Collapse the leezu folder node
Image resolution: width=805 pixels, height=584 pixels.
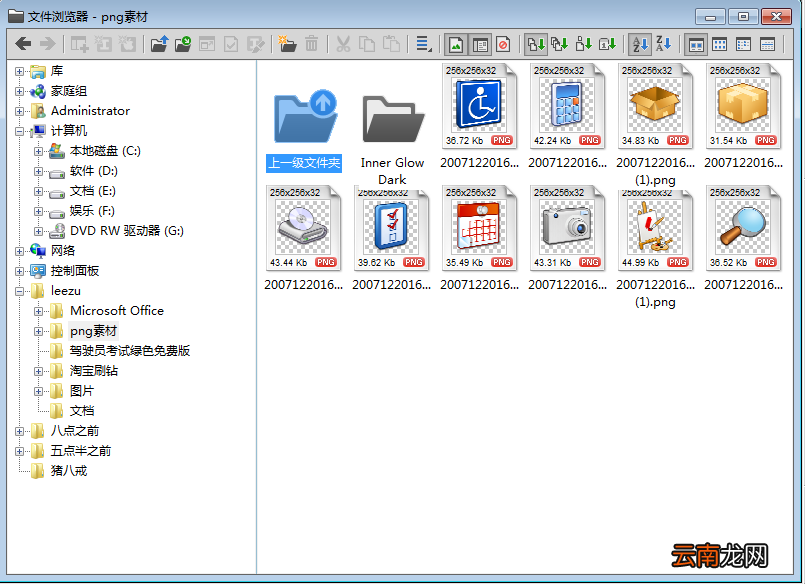pos(19,291)
